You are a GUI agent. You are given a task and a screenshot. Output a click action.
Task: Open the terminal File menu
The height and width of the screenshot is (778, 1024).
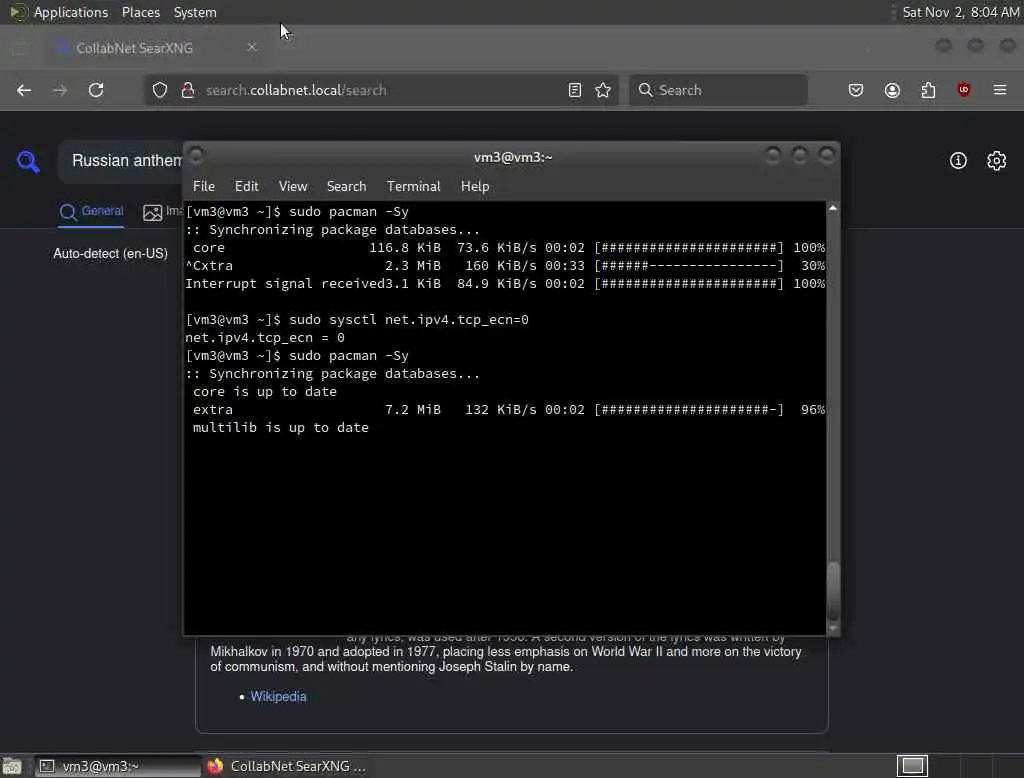[204, 186]
